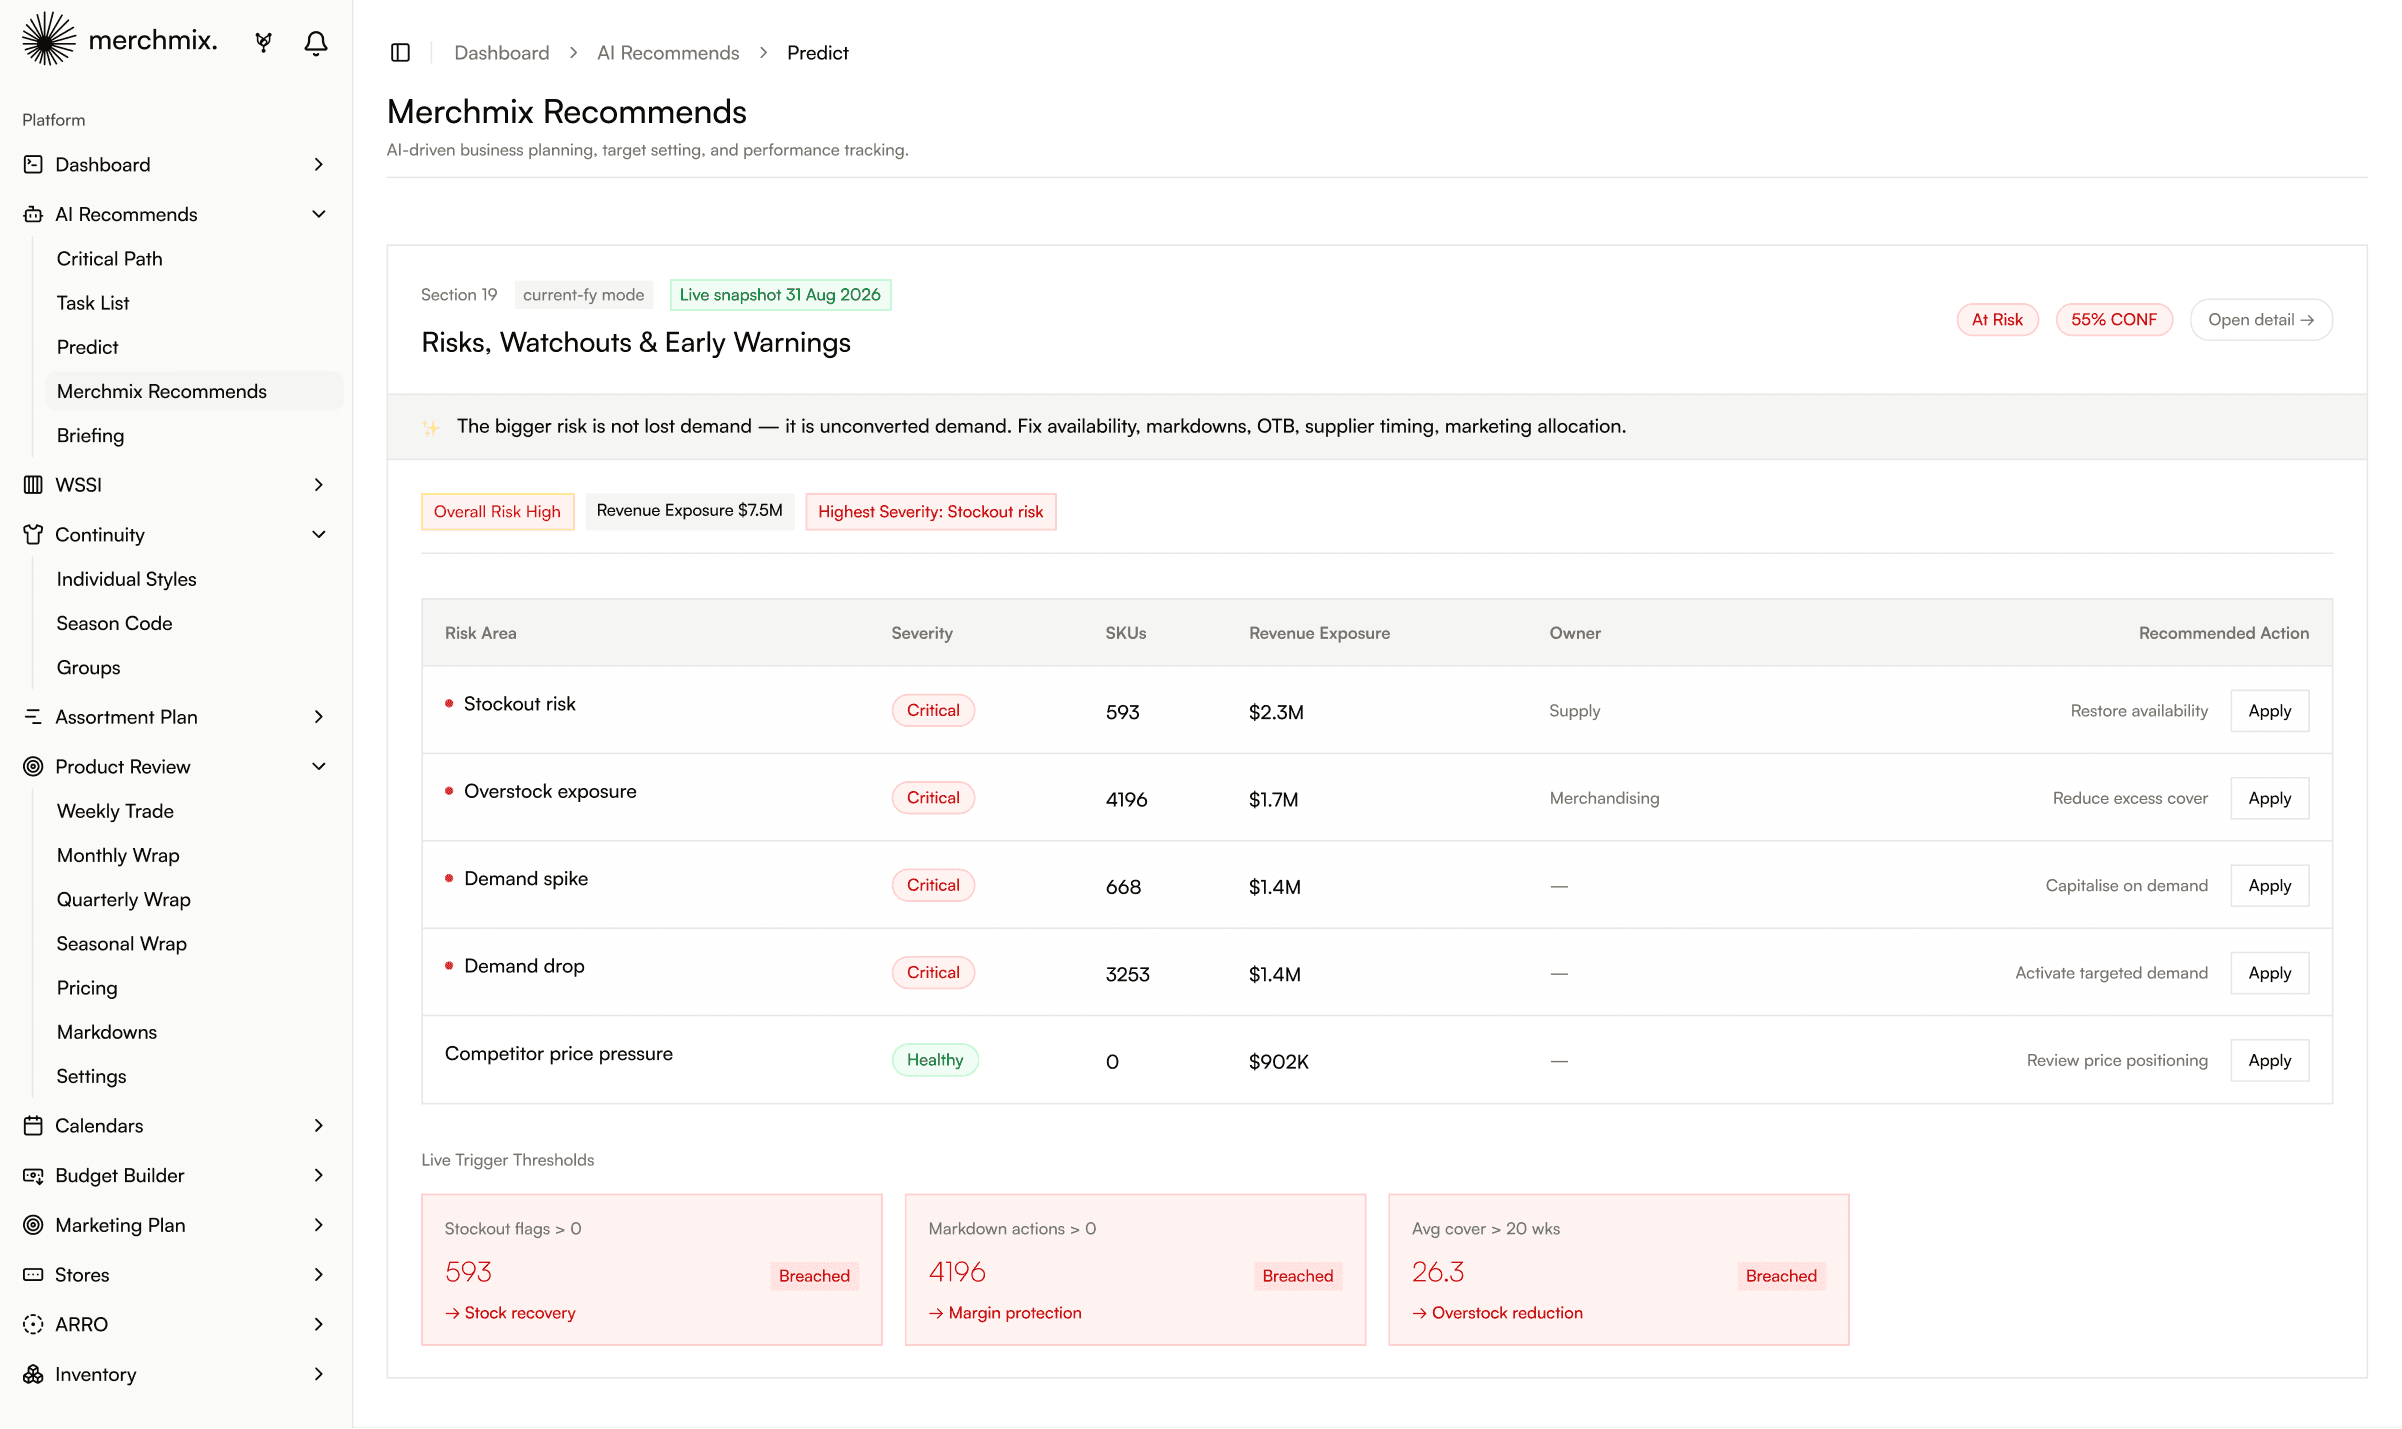Follow the Margin protection link
The height and width of the screenshot is (1429, 2402).
1005,1313
